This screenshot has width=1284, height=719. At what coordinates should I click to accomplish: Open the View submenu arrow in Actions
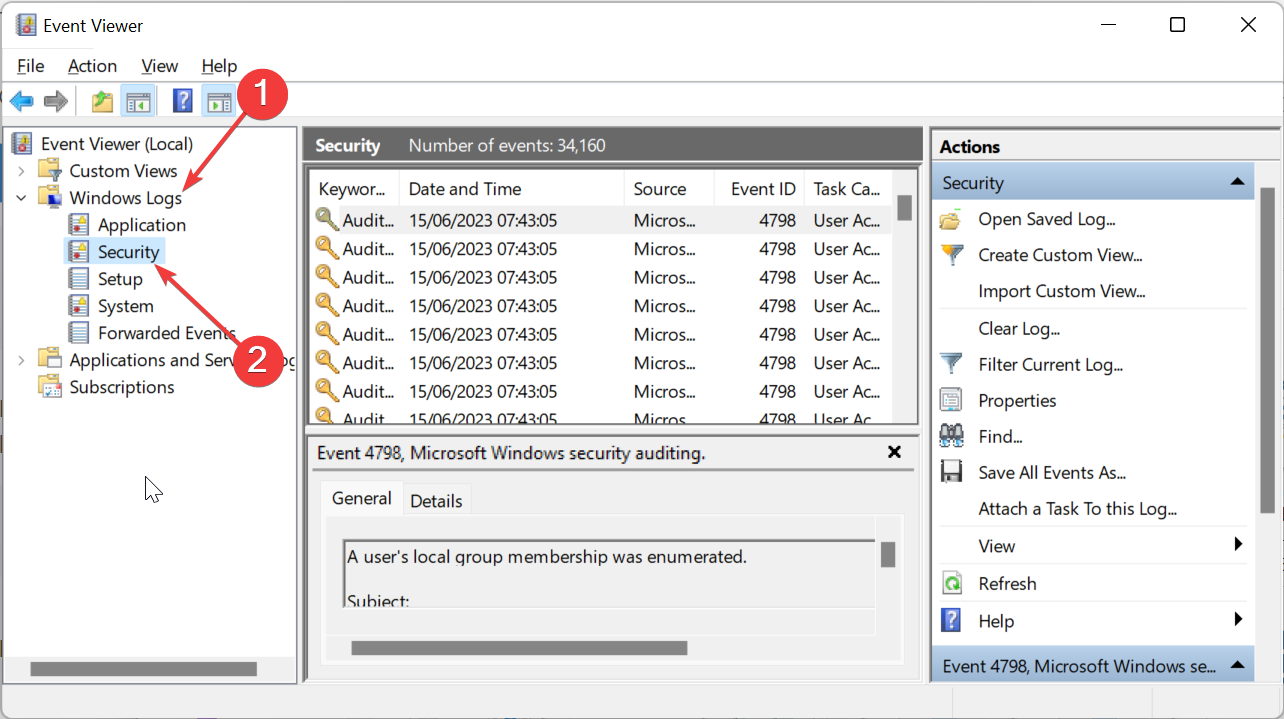[1238, 545]
